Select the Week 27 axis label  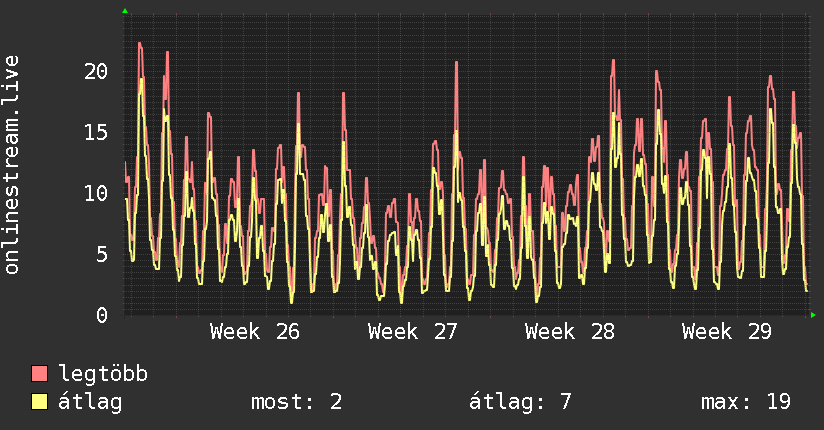(x=413, y=332)
